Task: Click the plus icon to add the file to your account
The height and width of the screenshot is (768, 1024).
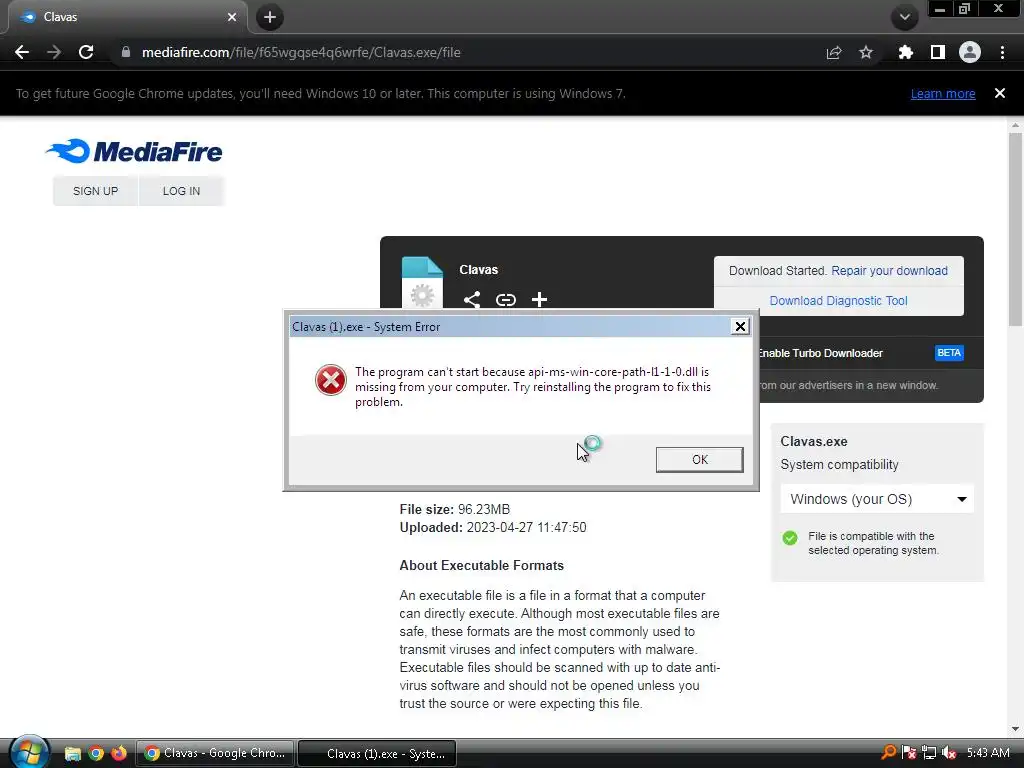Action: coord(539,299)
